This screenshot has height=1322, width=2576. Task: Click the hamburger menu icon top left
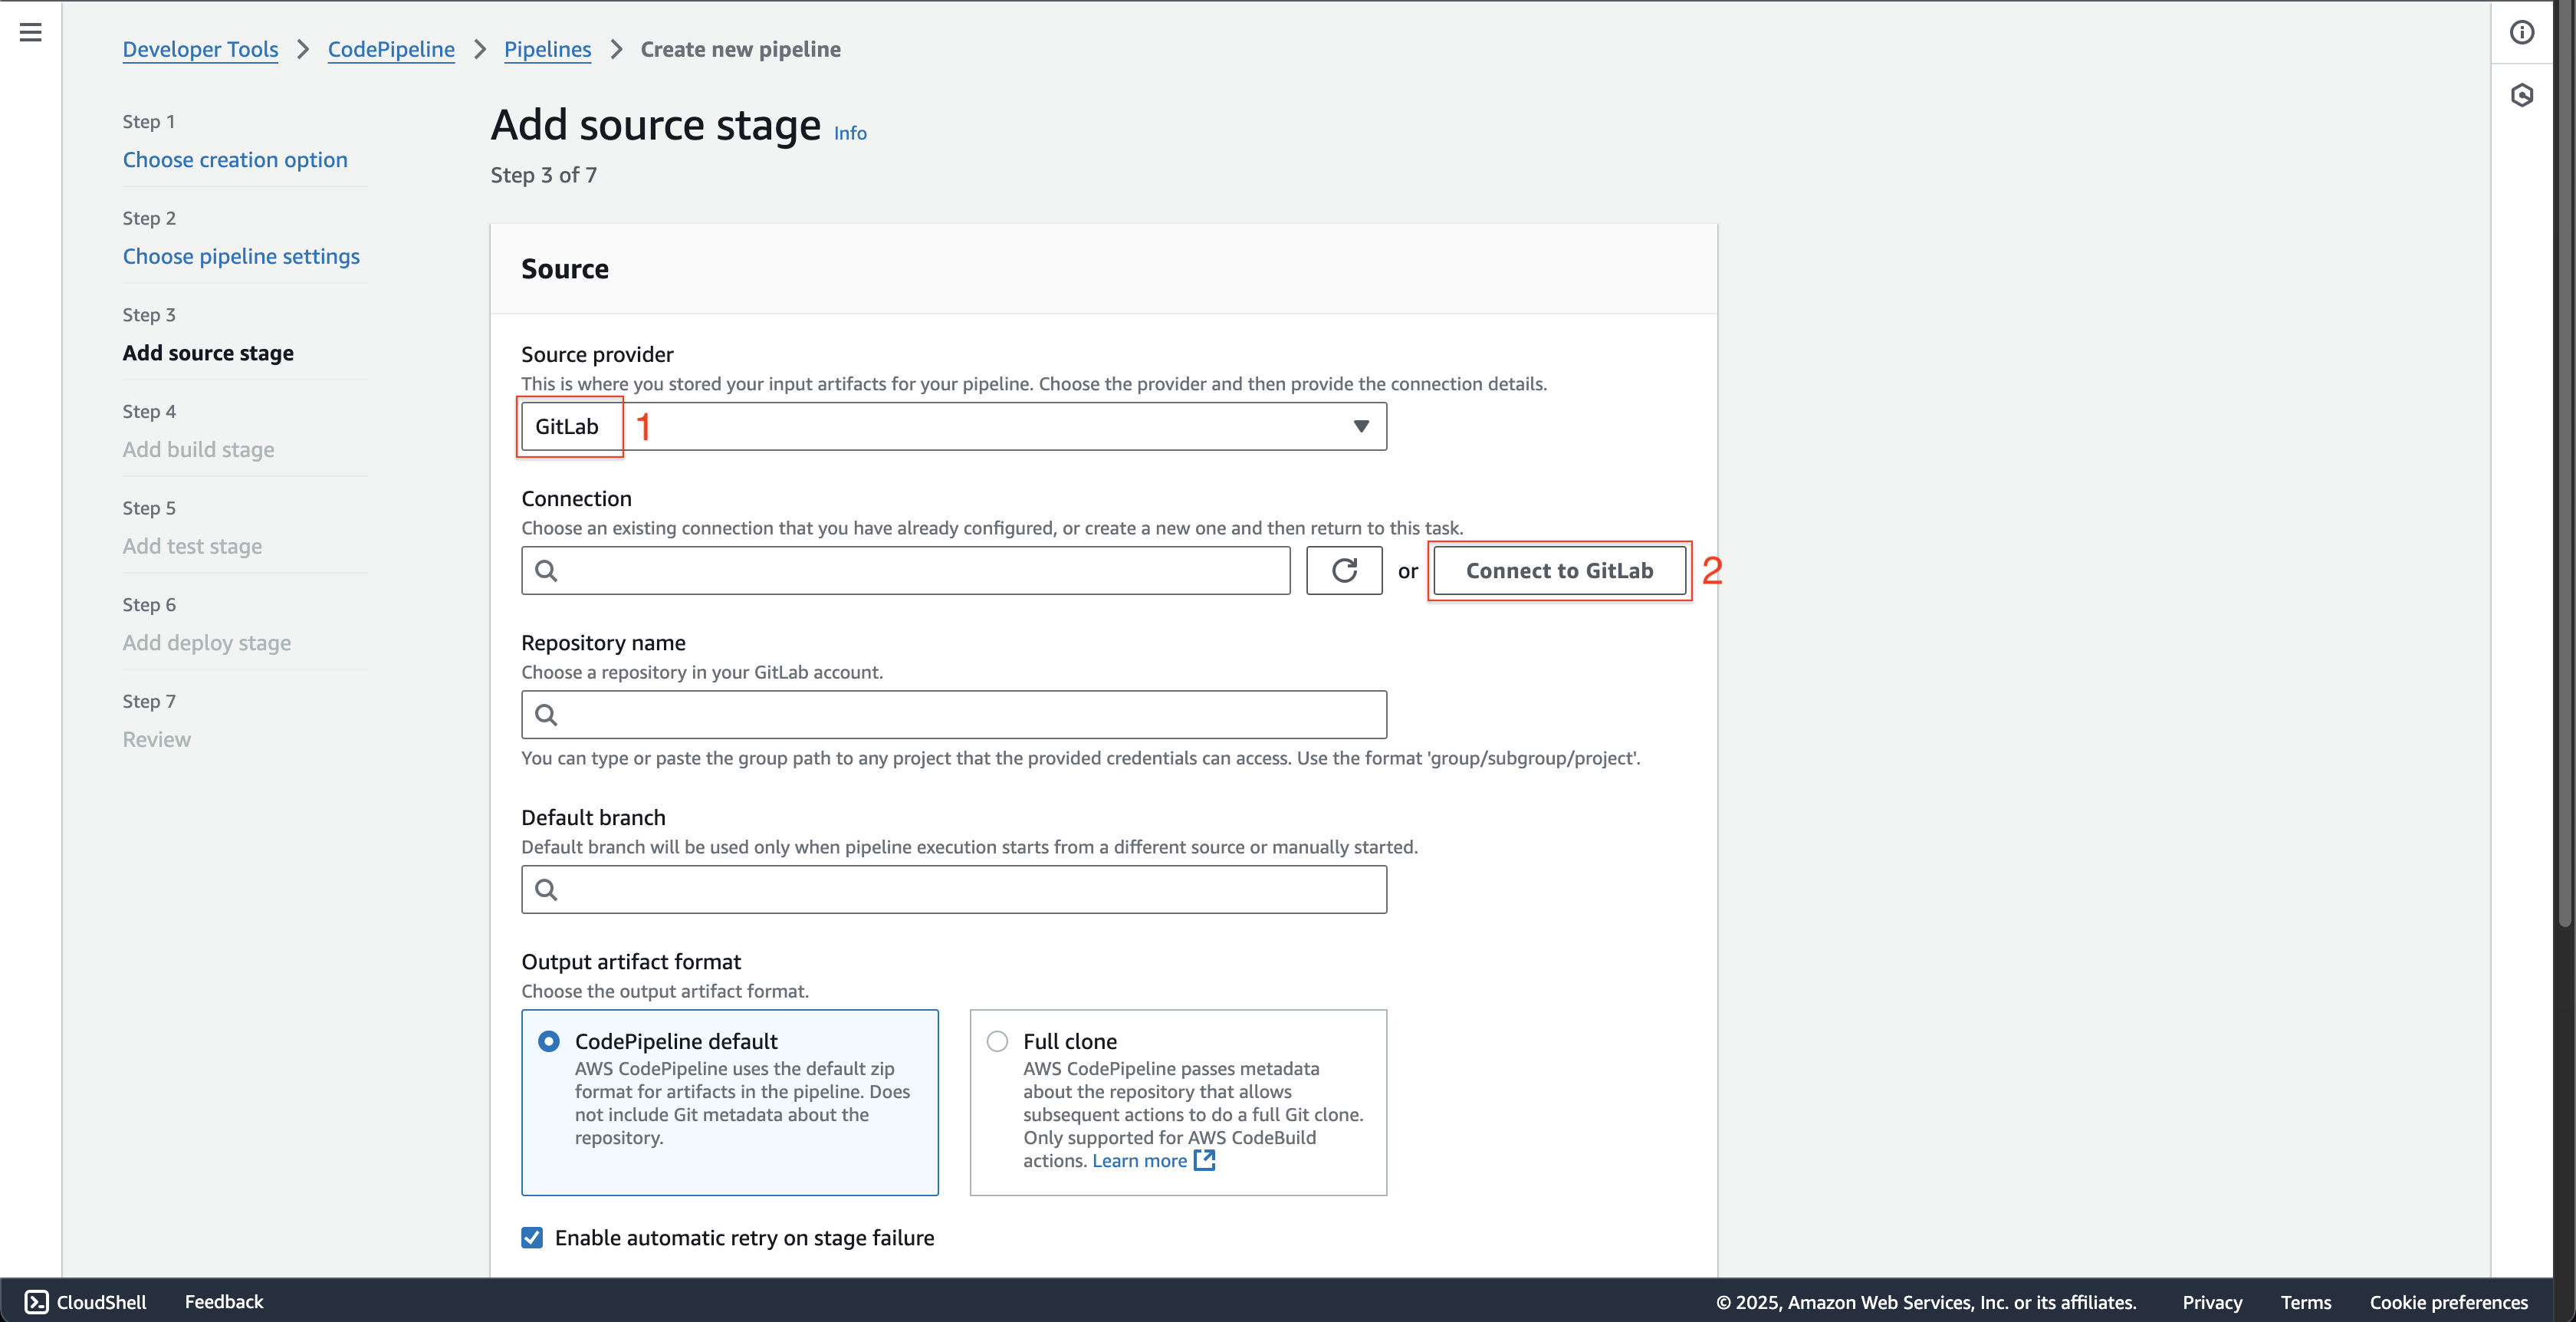[x=31, y=32]
